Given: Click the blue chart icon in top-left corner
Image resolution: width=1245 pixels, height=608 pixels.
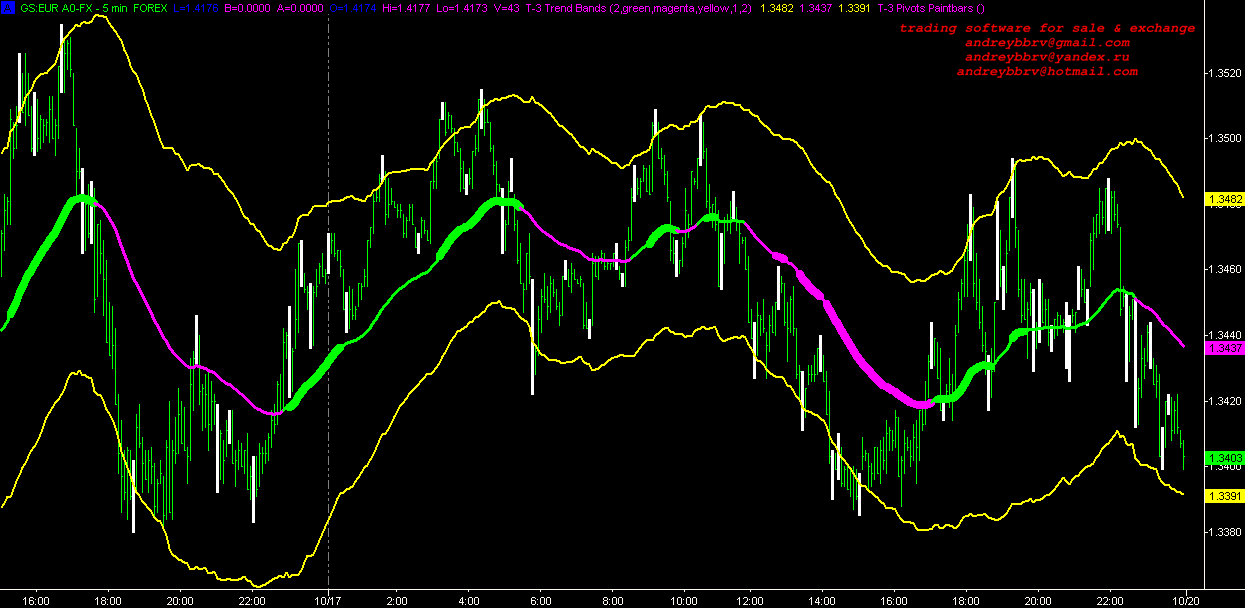Looking at the screenshot, I should pyautogui.click(x=6, y=8).
